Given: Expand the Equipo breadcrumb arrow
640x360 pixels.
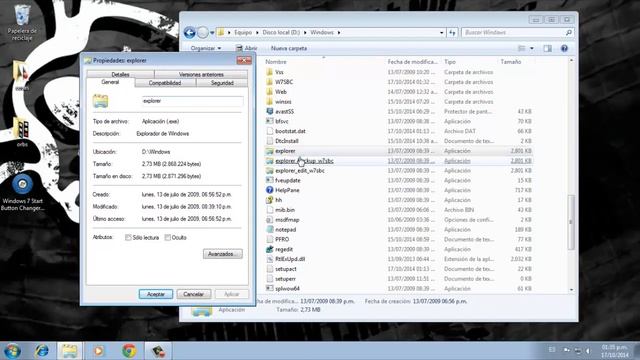Looking at the screenshot, I should tap(257, 33).
